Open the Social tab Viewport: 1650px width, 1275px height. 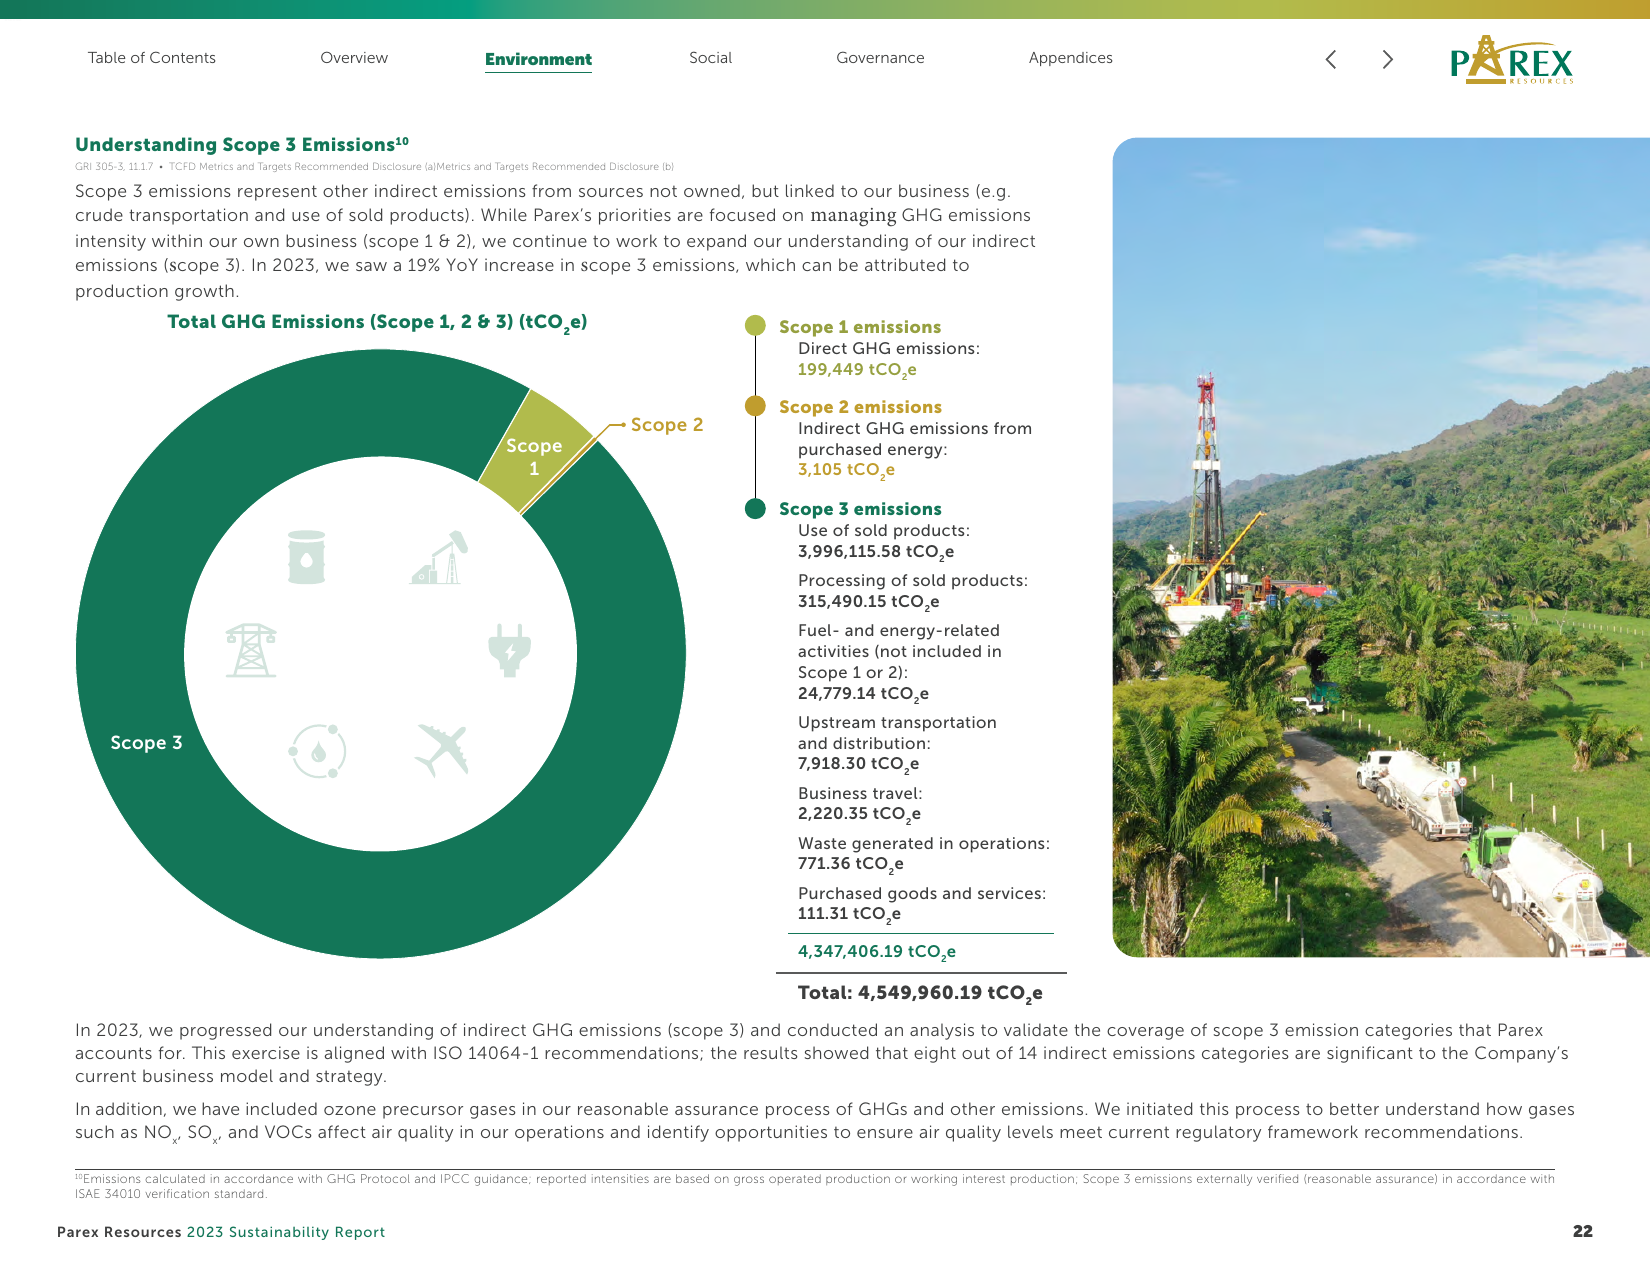click(710, 58)
